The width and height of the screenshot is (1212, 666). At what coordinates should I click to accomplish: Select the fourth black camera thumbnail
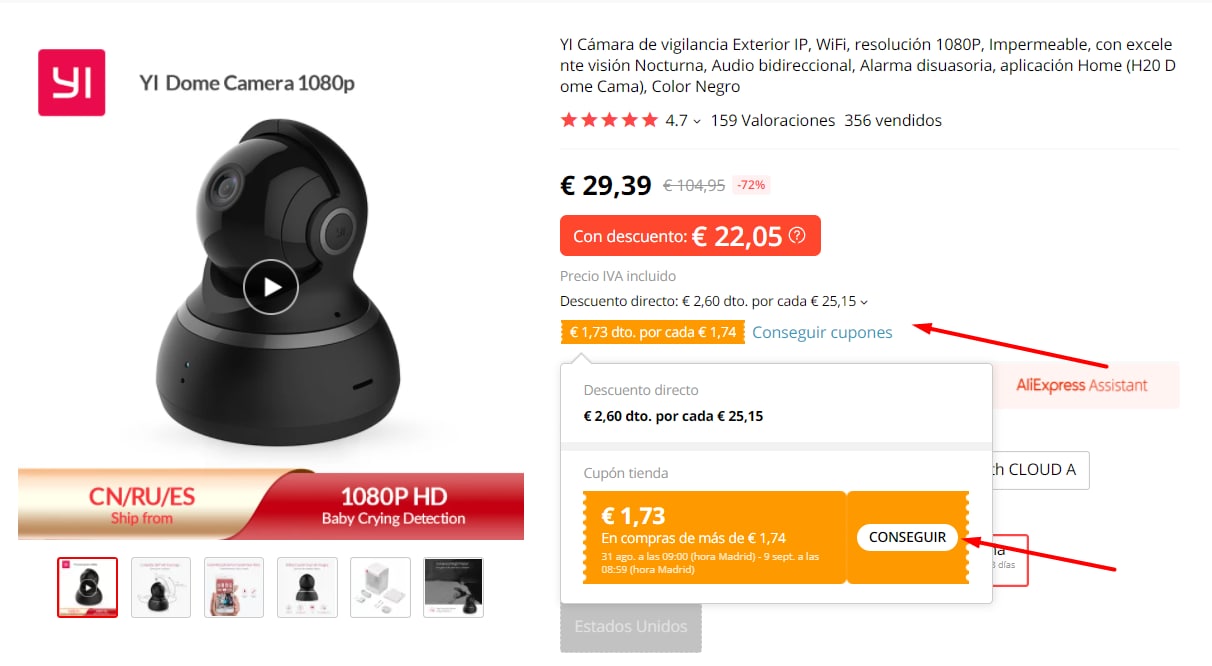(x=307, y=587)
